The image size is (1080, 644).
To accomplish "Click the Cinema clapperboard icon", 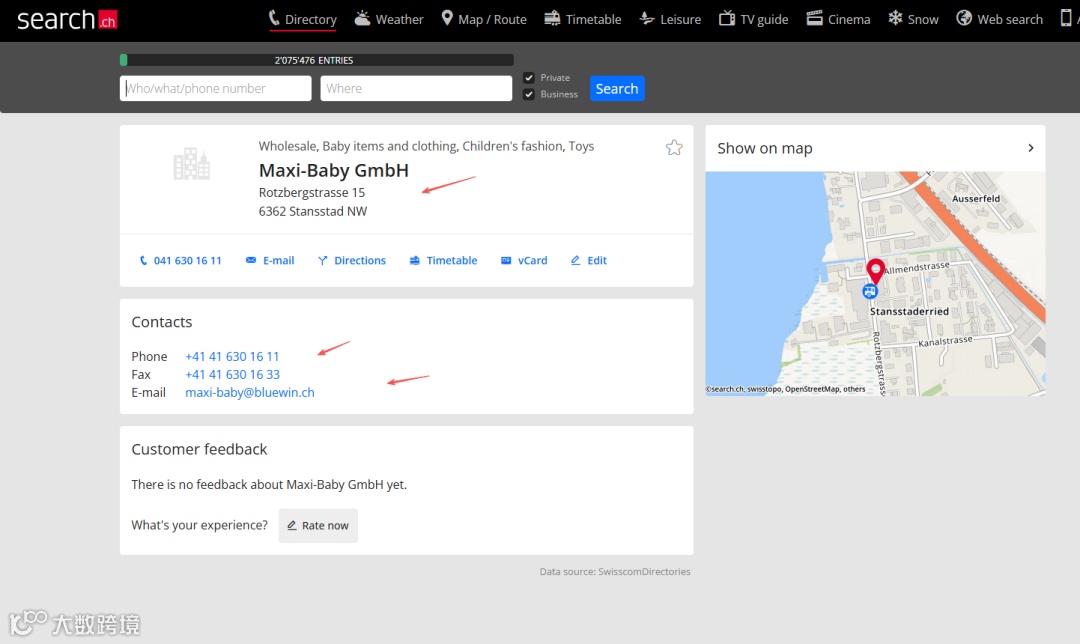I will [x=814, y=19].
